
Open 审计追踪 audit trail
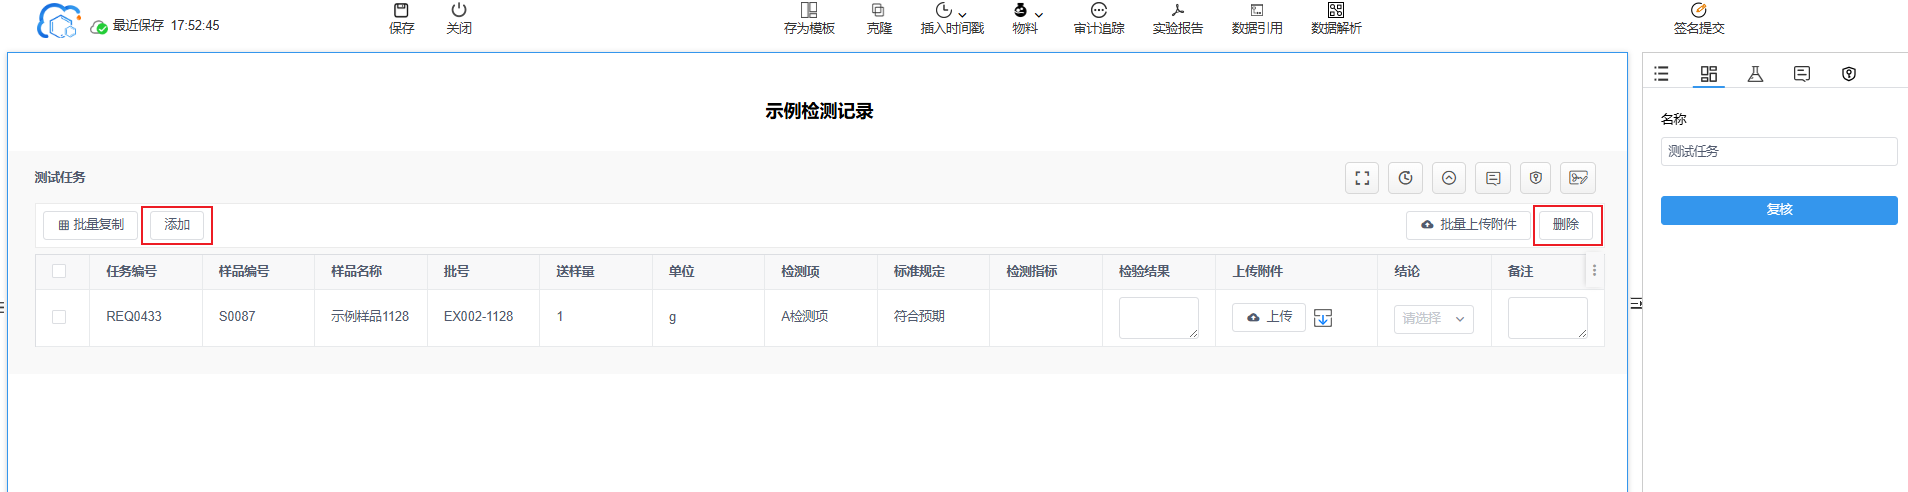1098,18
